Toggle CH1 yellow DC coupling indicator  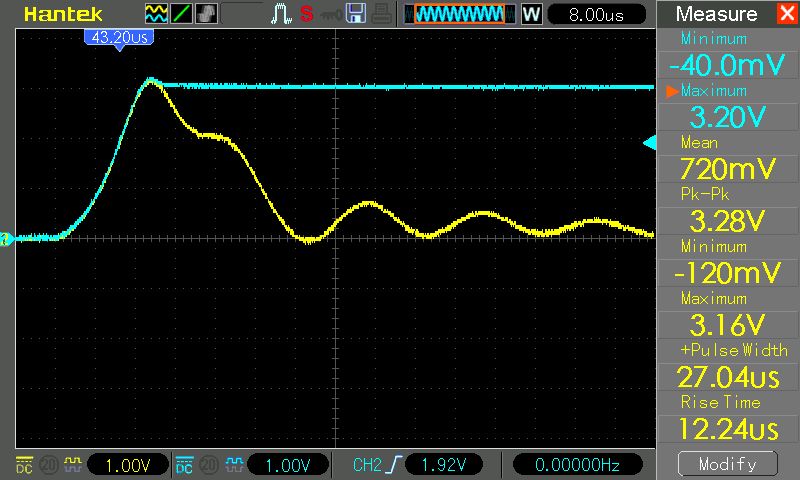point(24,465)
